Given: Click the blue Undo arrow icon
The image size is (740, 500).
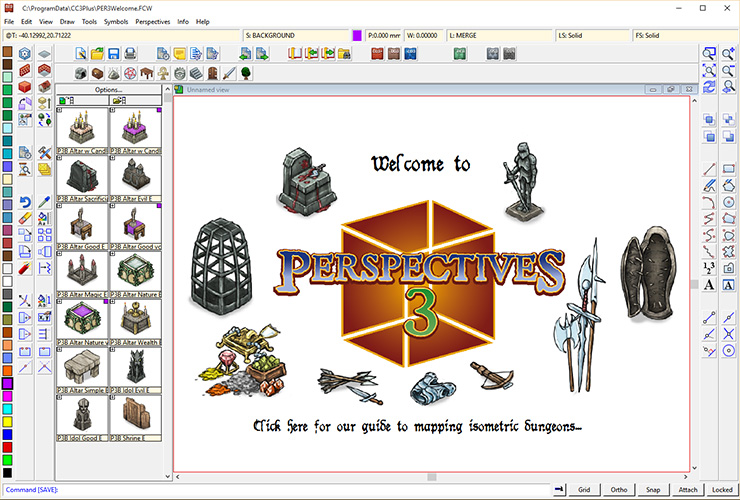Looking at the screenshot, I should (x=25, y=203).
